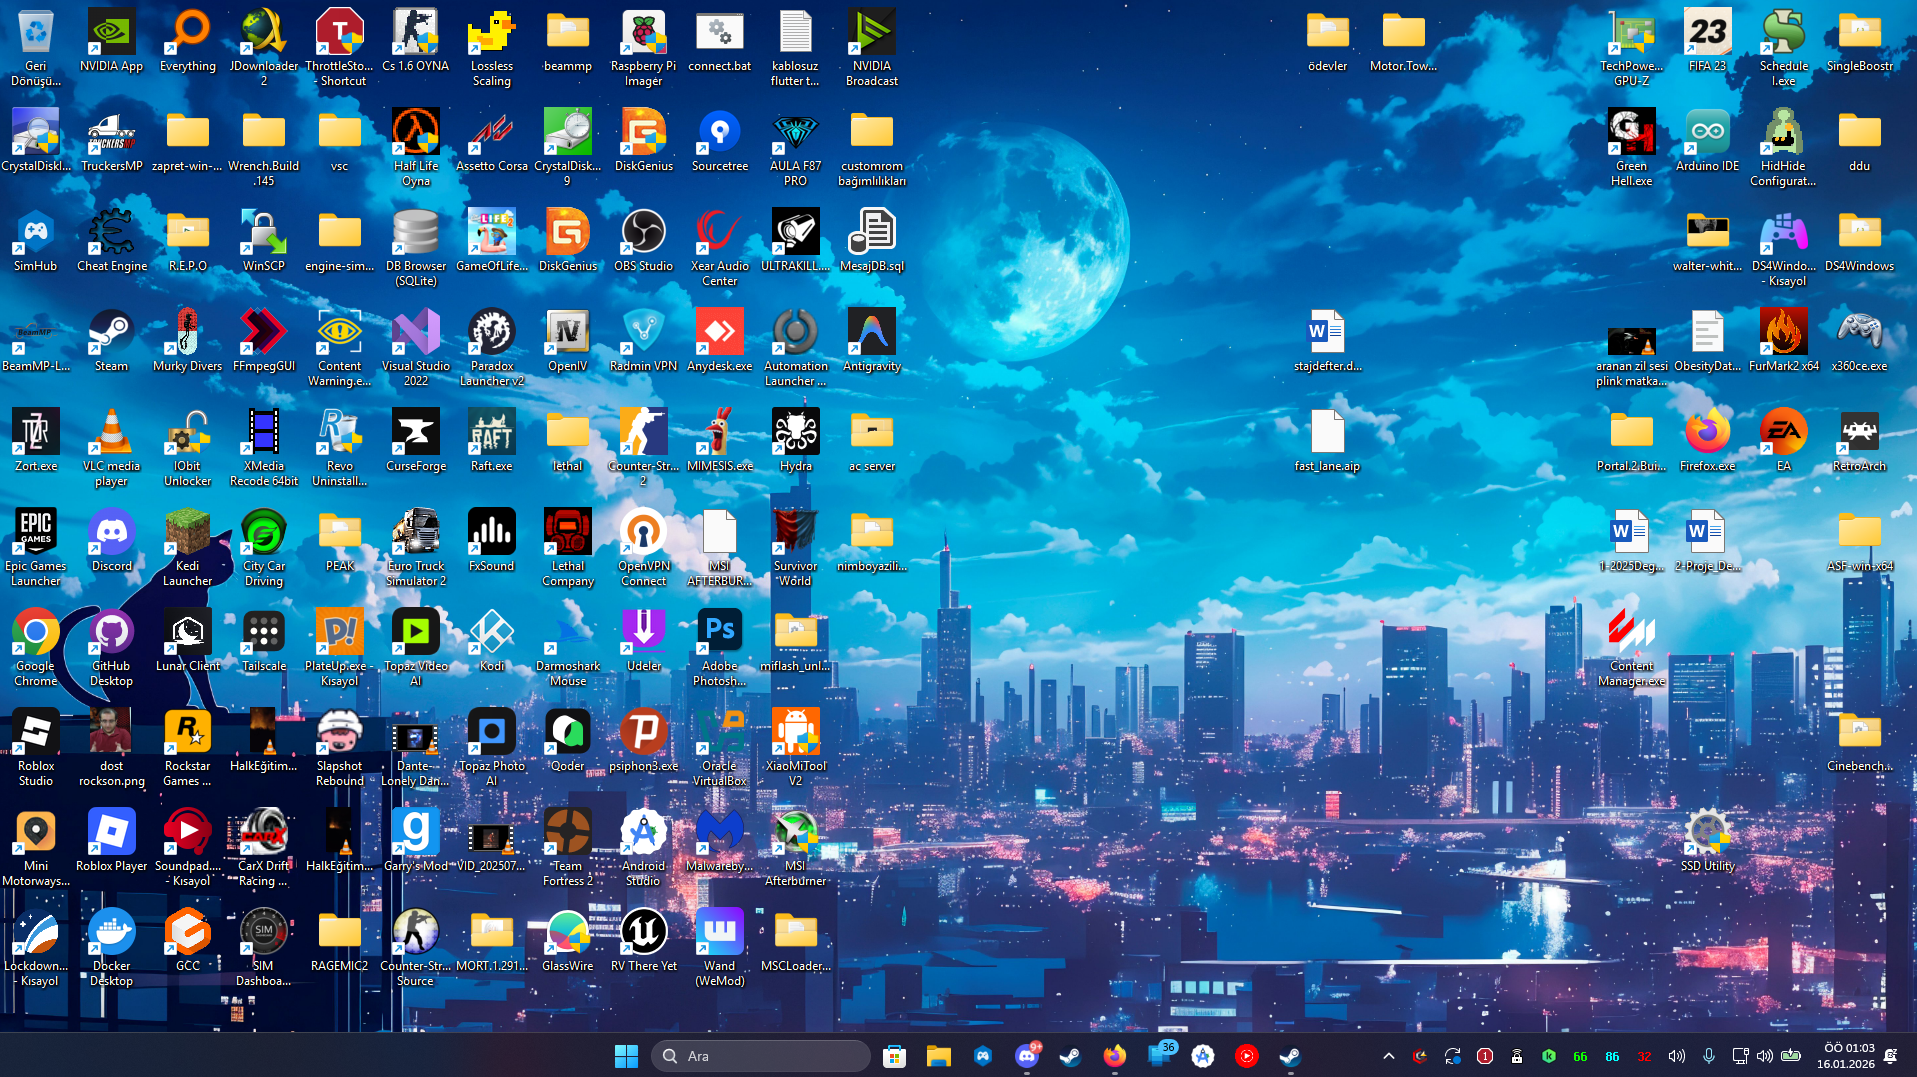
Task: Launch Lethal Company shortcut
Action: click(567, 547)
